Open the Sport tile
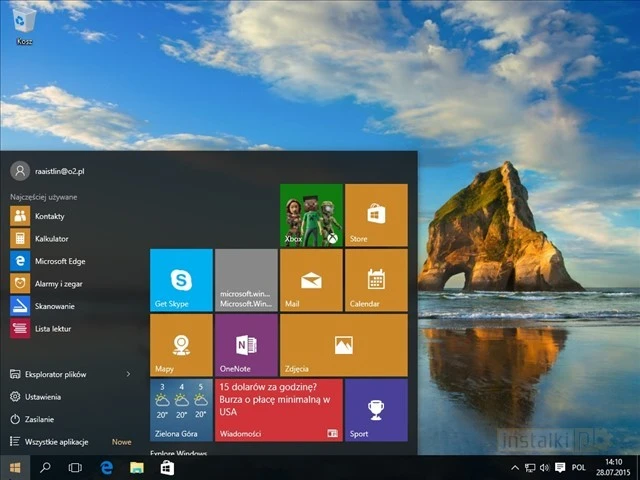The height and width of the screenshot is (480, 640). 376,410
